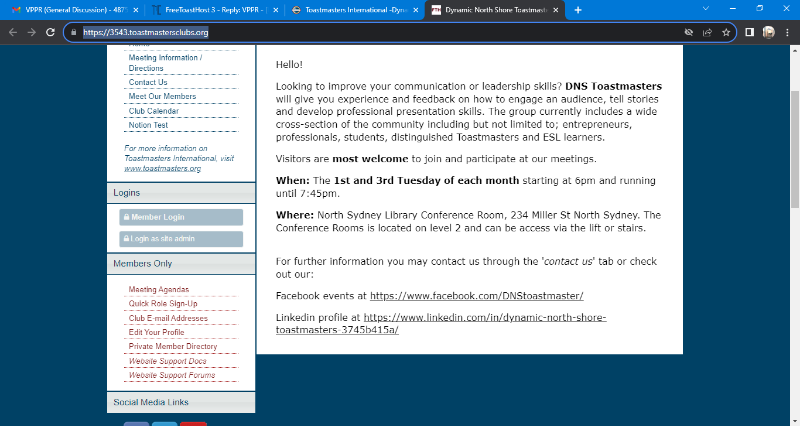
Task: Click the new tab plus button
Action: [578, 9]
